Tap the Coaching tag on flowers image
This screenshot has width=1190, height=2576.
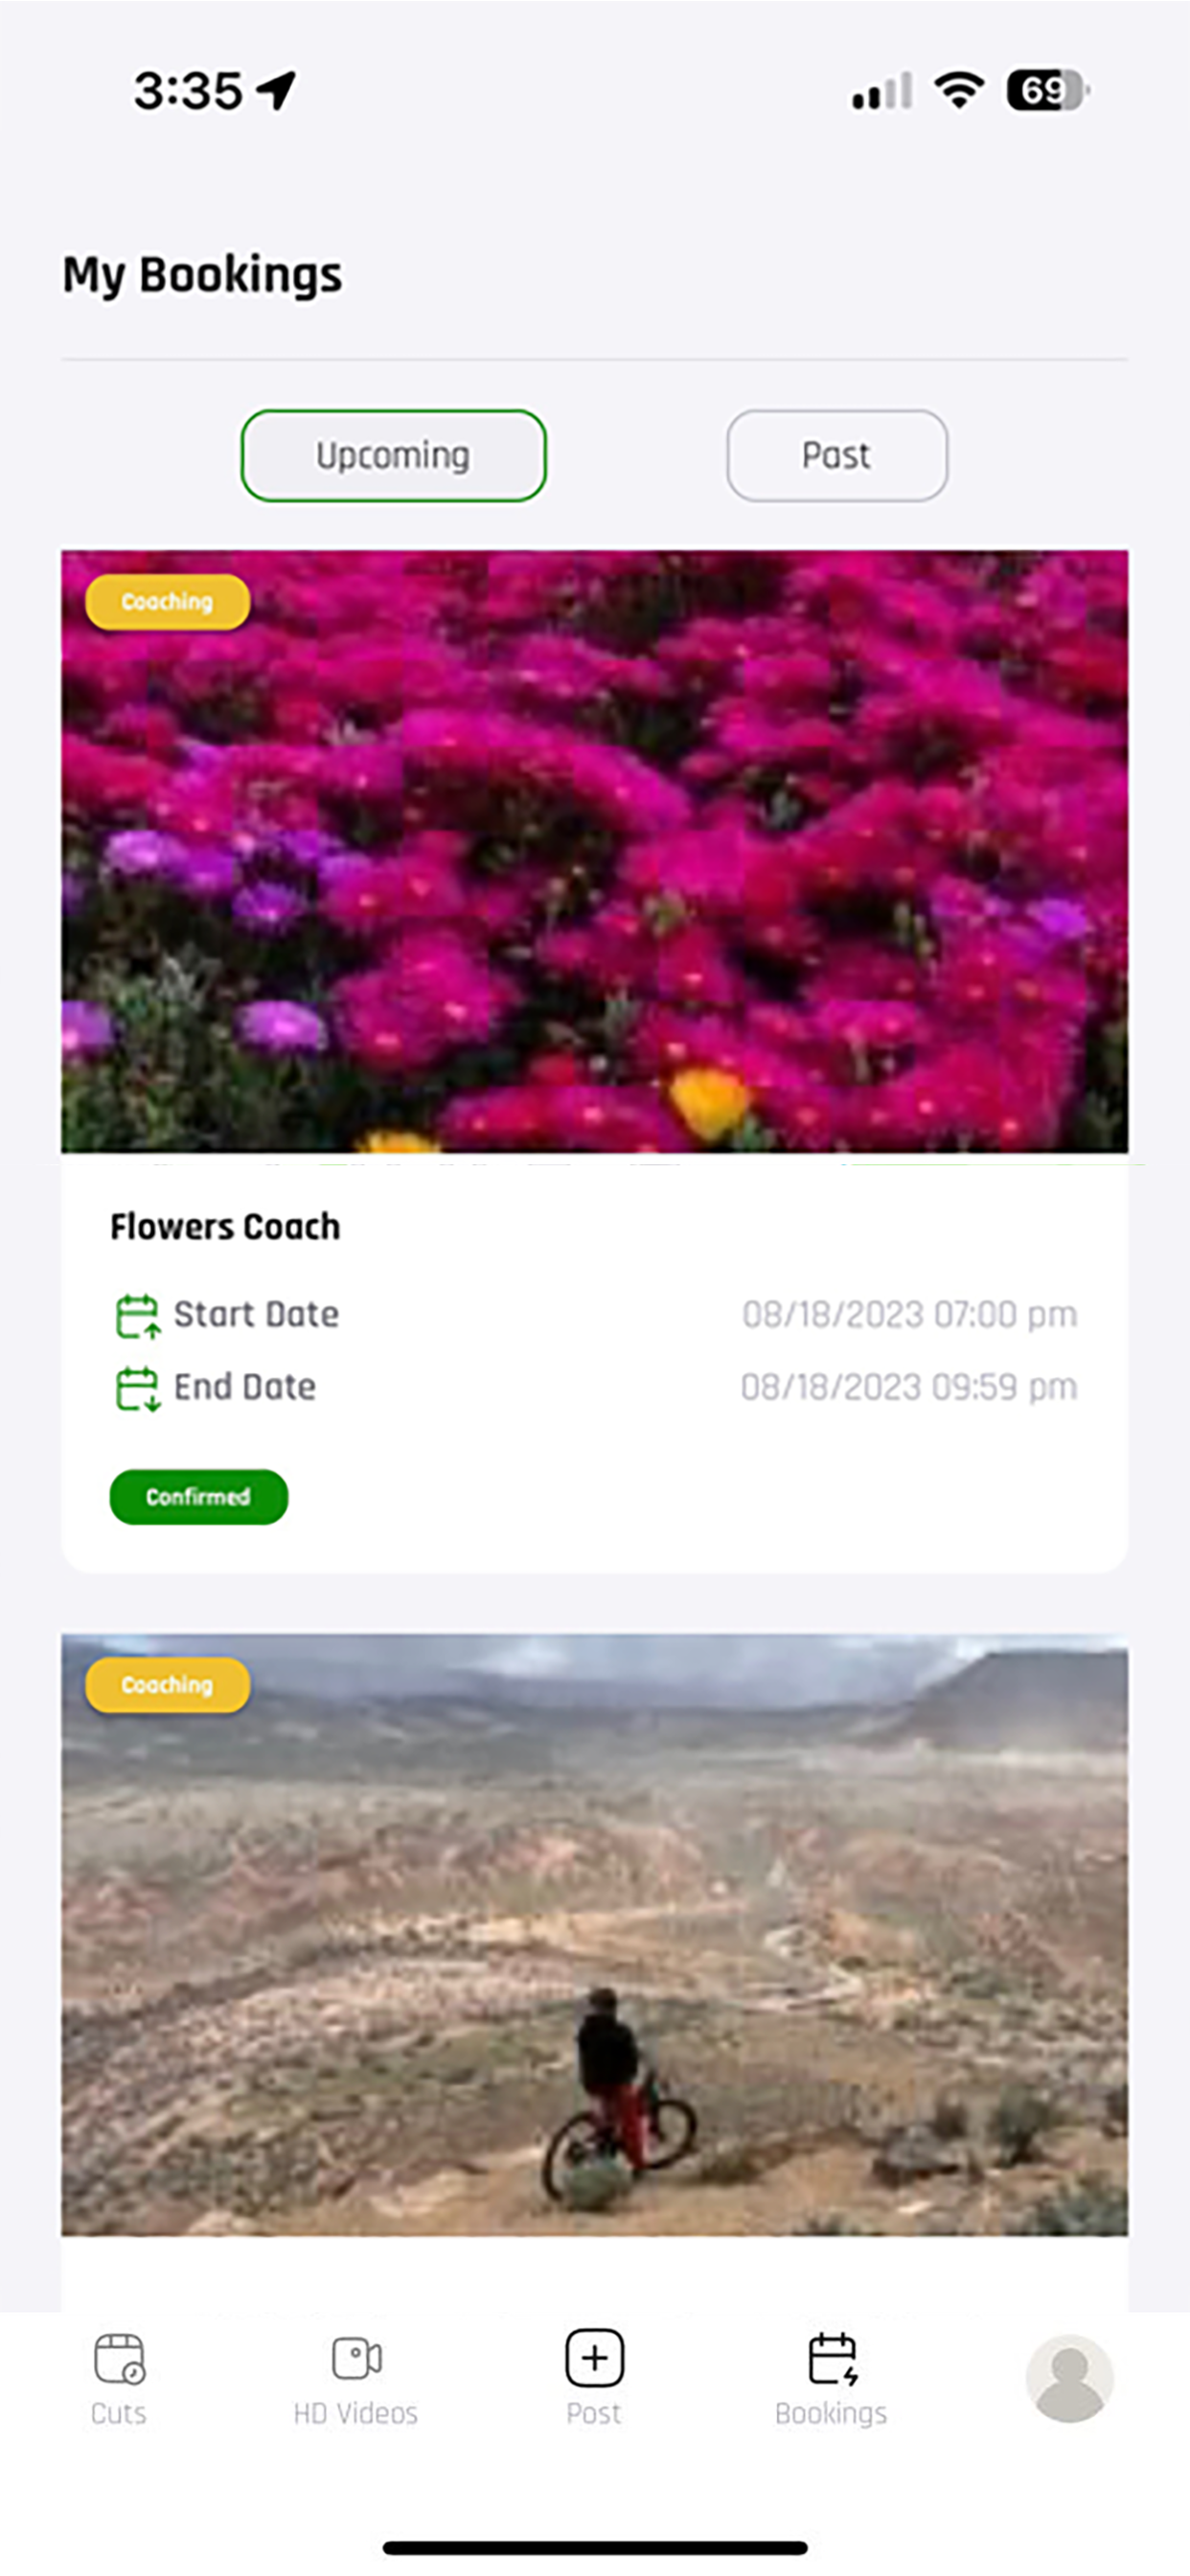(167, 601)
